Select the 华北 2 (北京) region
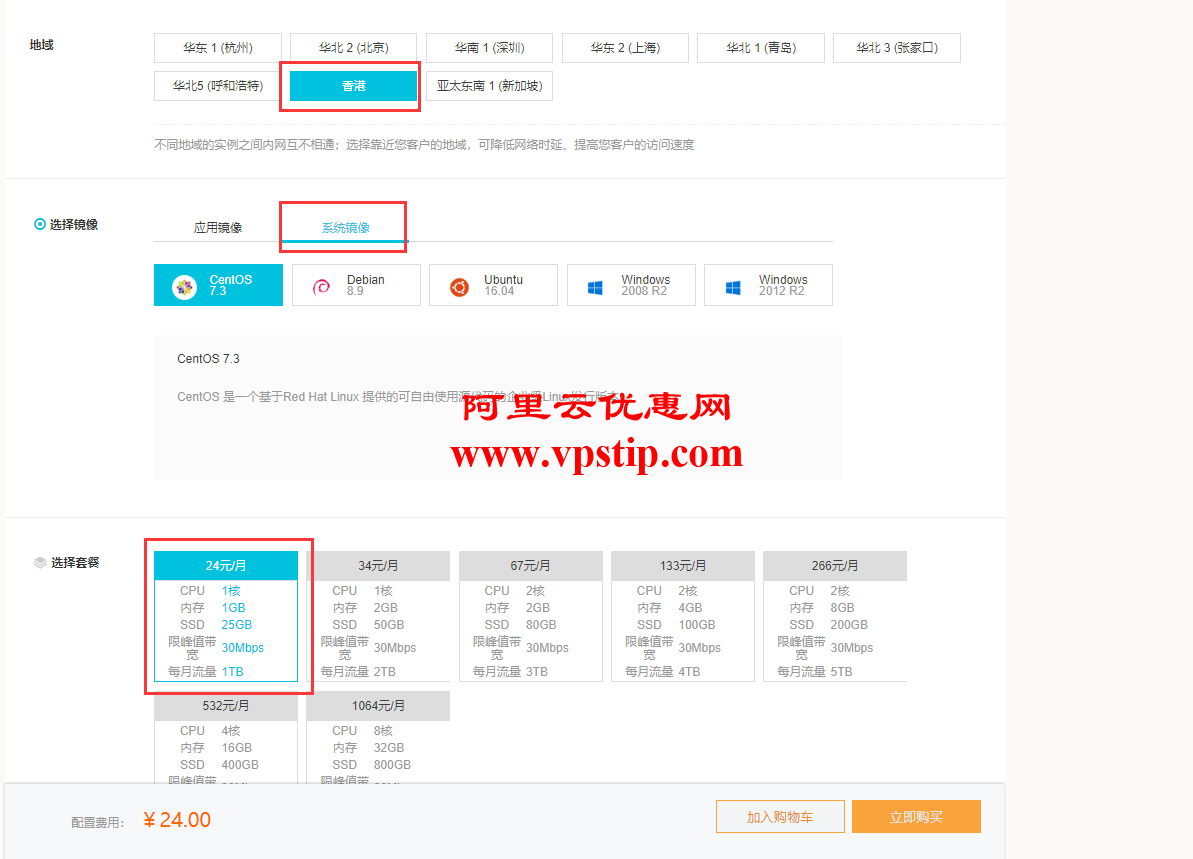Image resolution: width=1193 pixels, height=859 pixels. [353, 48]
